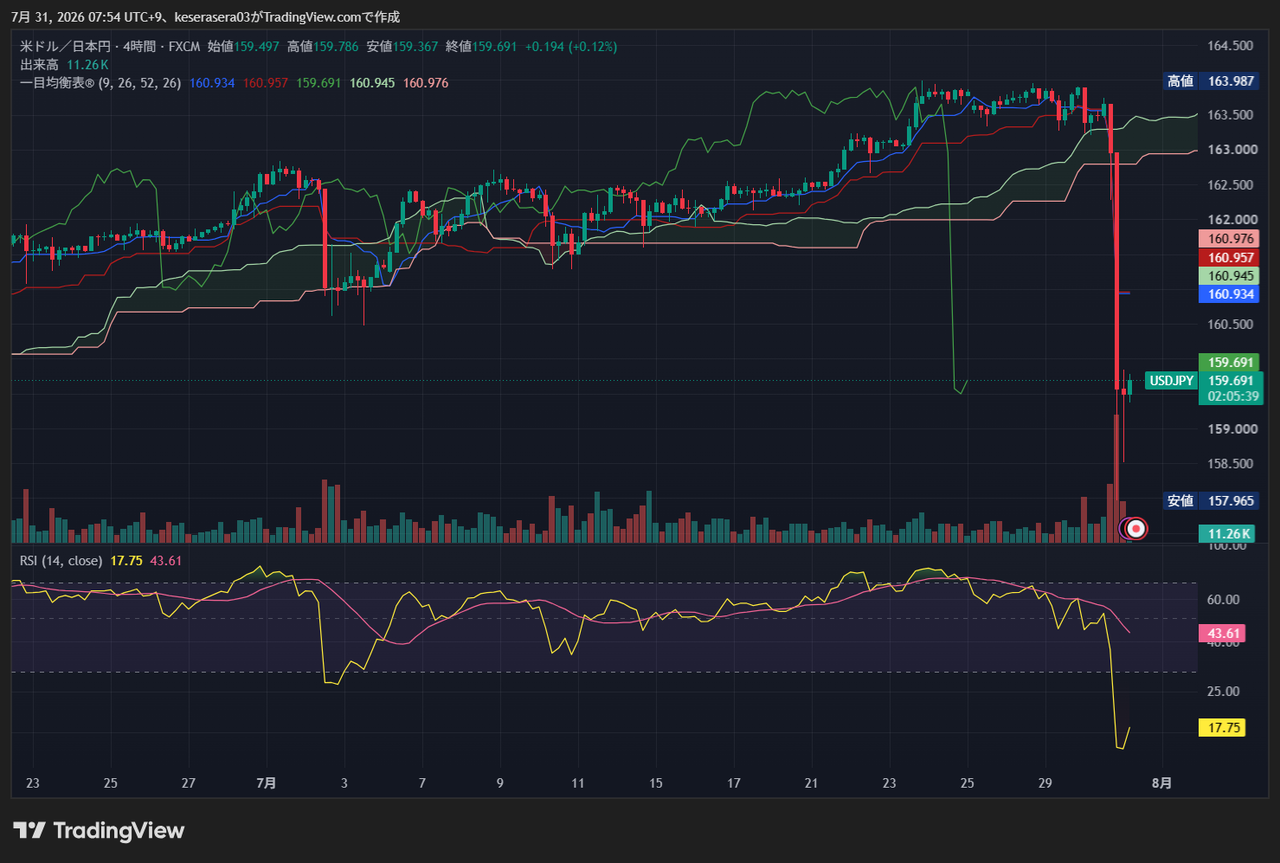Screen dimensions: 1280x863
Task: Select the 一目均衡表 (9, 26, 52, 26) indicator legend
Action: (100, 82)
